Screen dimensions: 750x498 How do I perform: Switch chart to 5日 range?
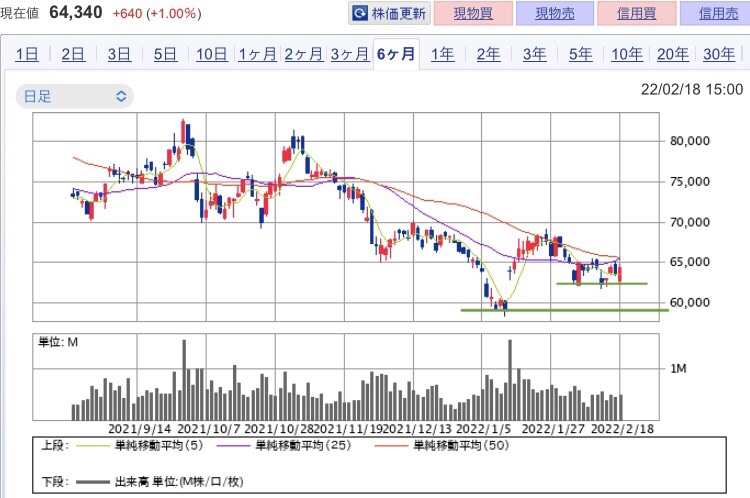(165, 54)
